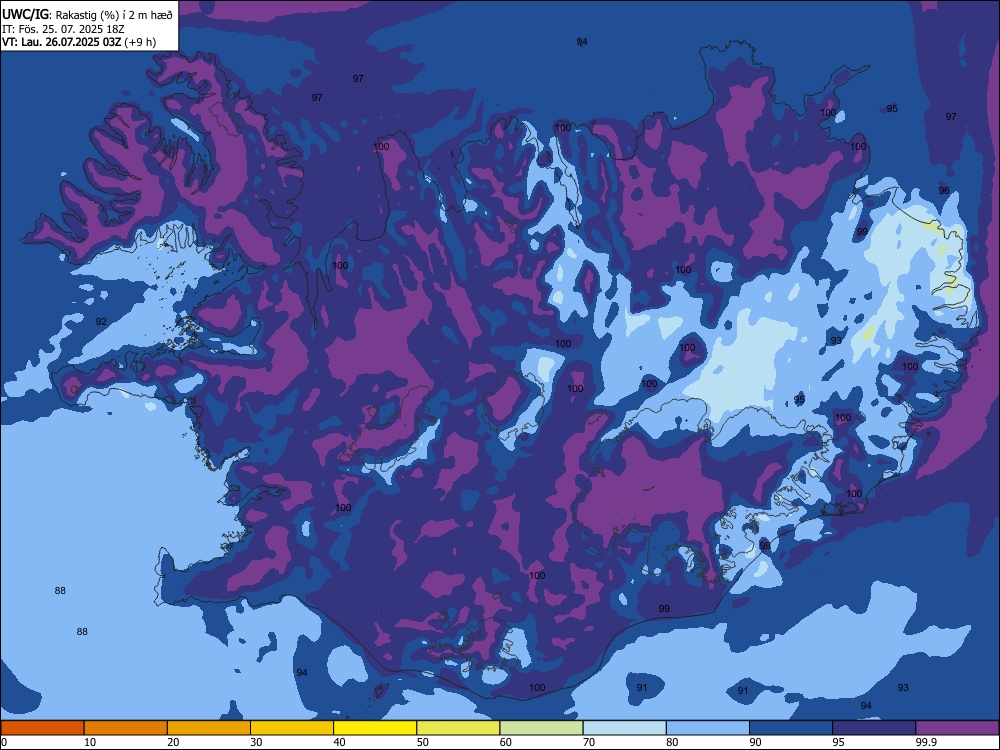This screenshot has height=750, width=1000.
Task: Click the '92' humidity value on map
Action: coord(101,321)
